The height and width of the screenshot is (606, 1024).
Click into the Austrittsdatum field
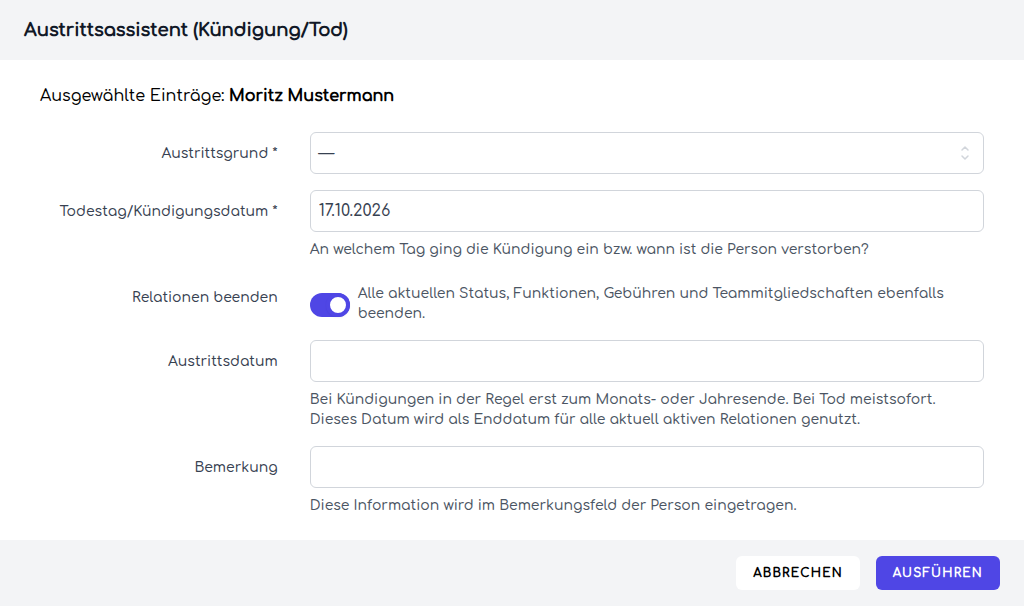647,361
